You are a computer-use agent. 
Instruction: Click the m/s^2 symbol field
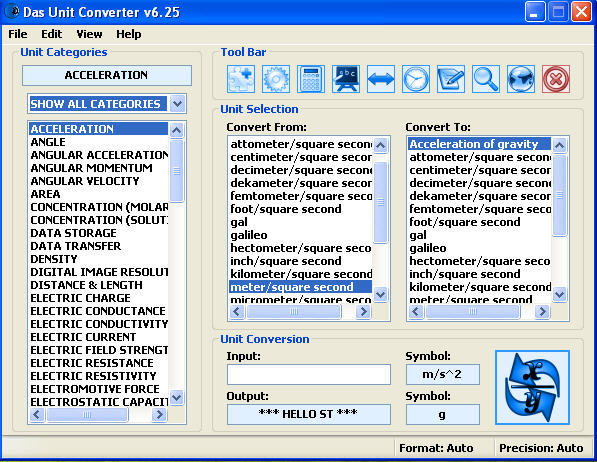pos(442,374)
